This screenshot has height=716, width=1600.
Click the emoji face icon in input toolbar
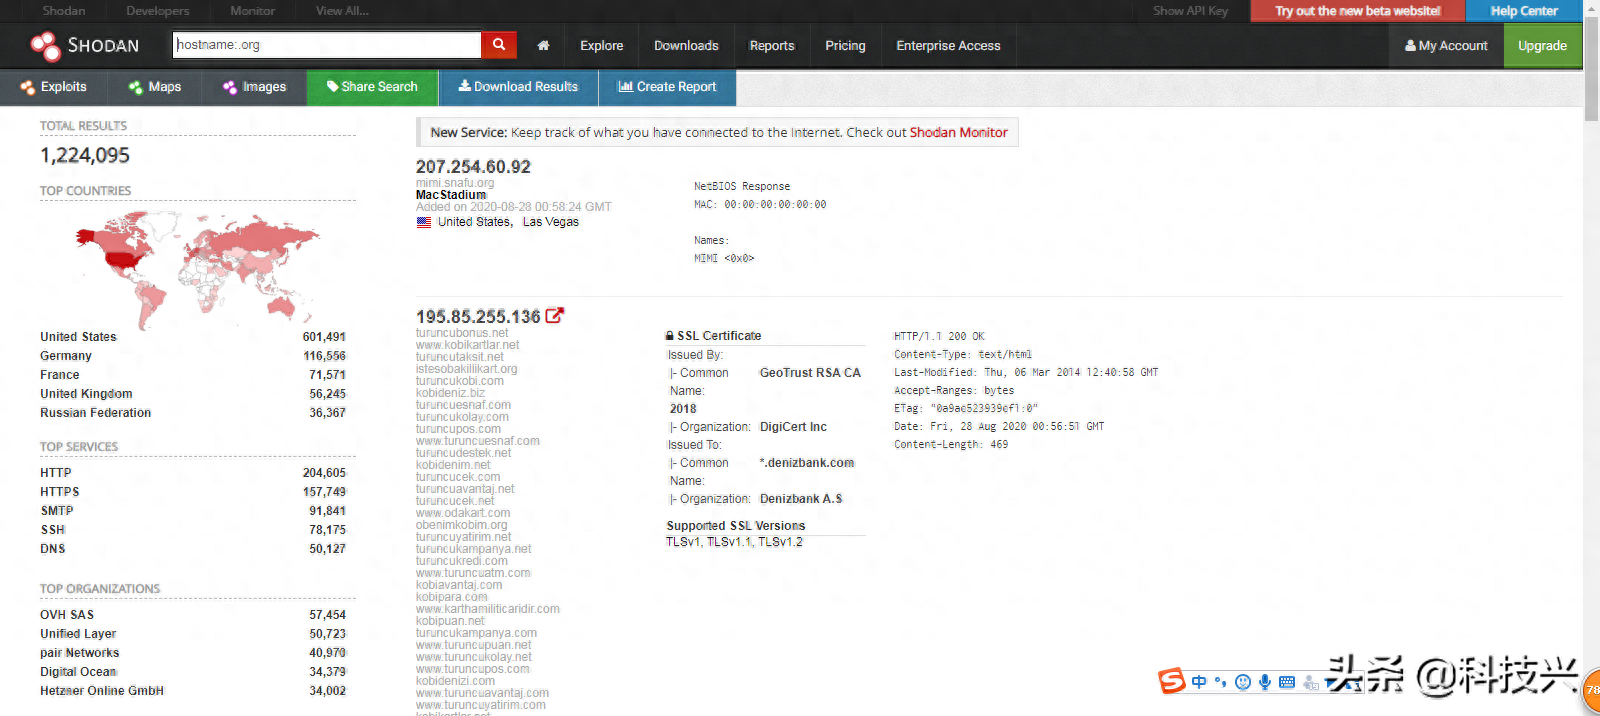(1243, 682)
